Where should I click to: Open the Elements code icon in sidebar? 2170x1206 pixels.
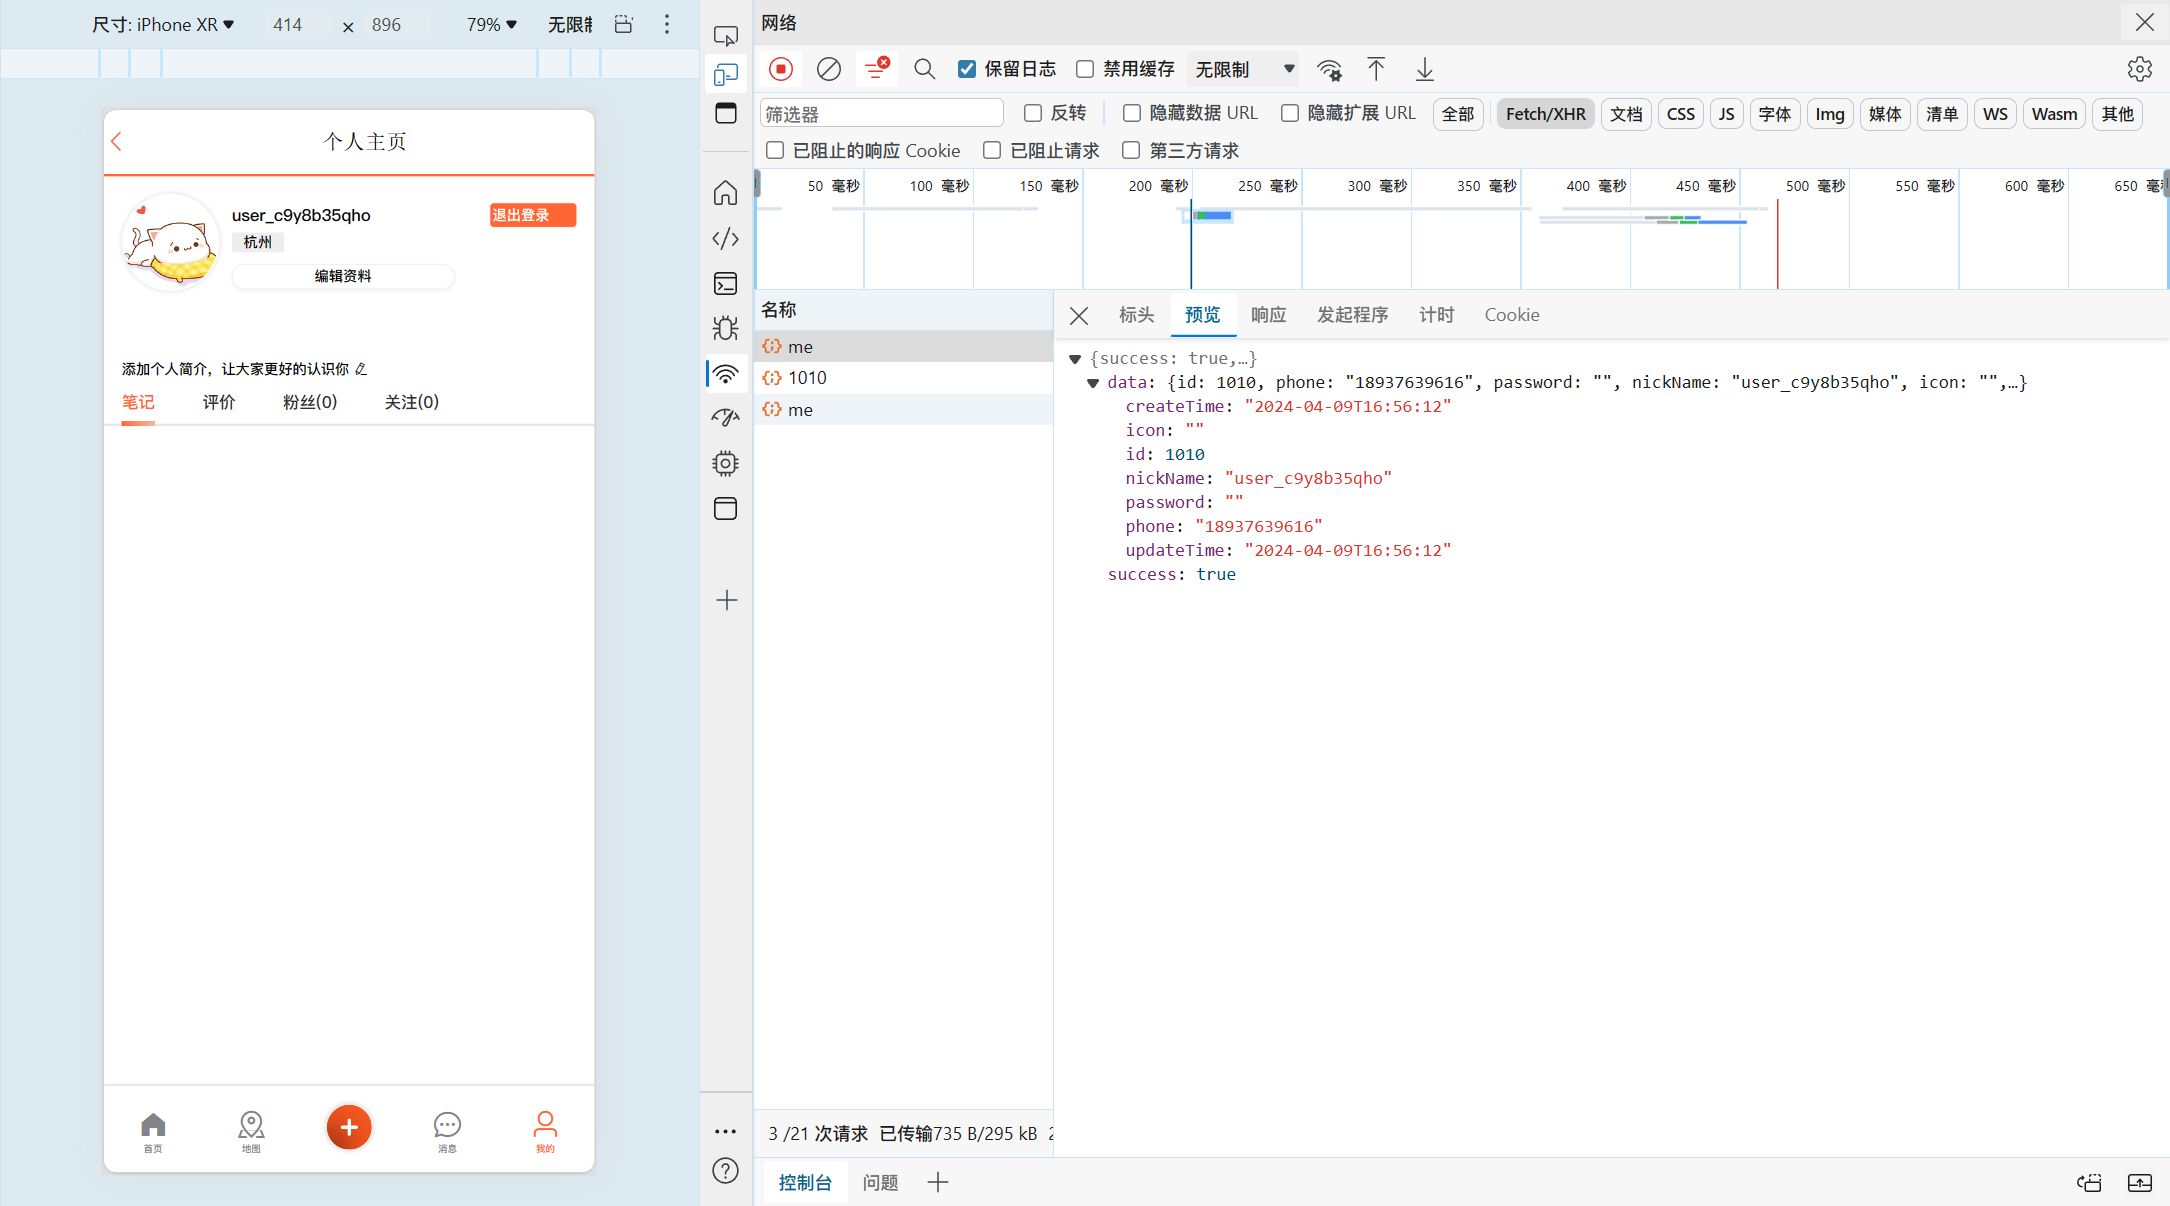pos(726,238)
